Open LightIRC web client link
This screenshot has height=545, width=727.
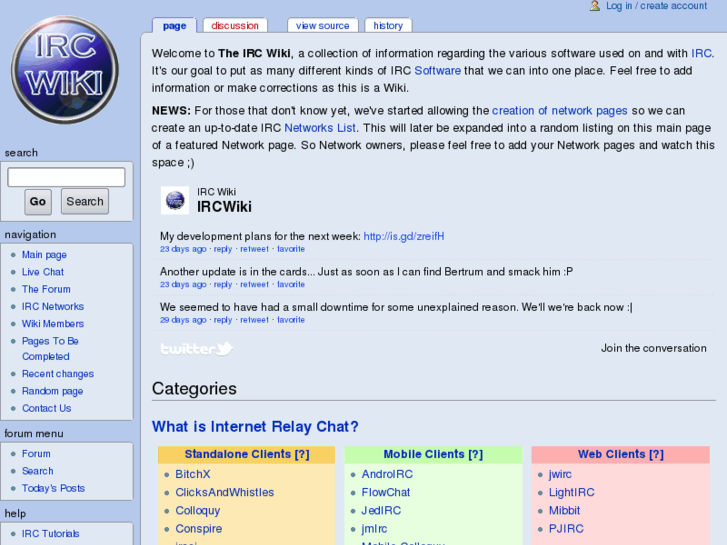coord(572,492)
